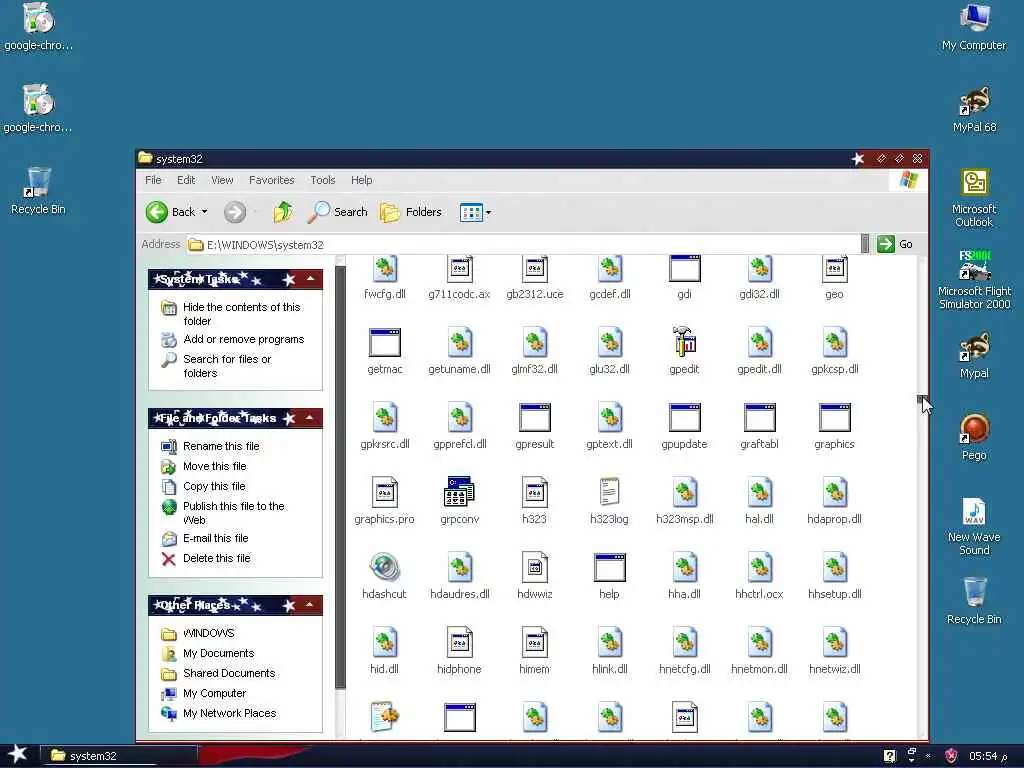Open My Documents in Other Places

tap(218, 654)
